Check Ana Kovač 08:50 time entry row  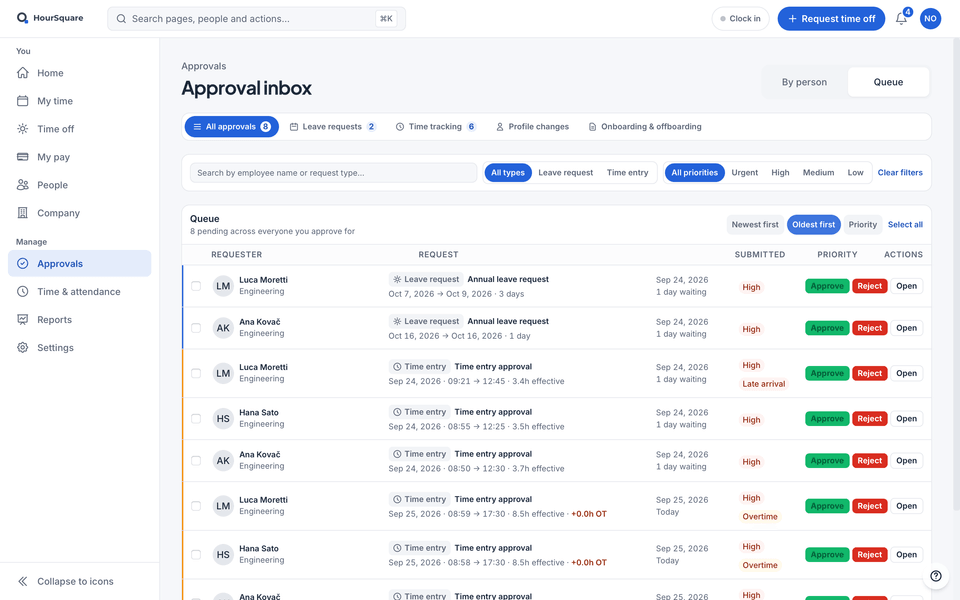tap(196, 461)
